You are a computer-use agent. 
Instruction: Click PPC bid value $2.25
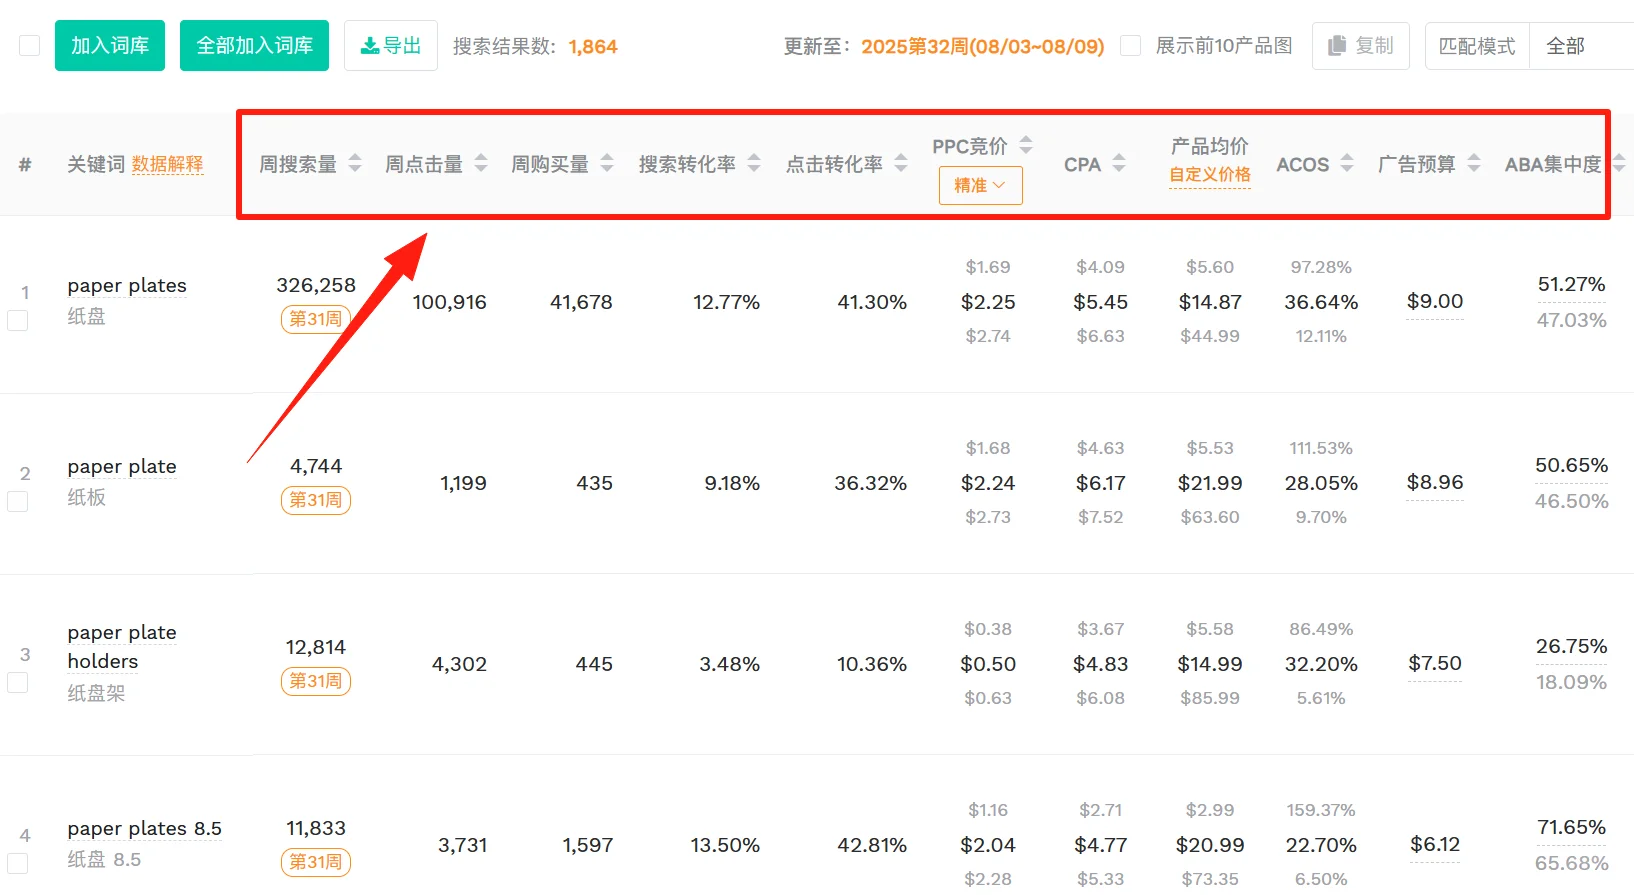click(988, 302)
